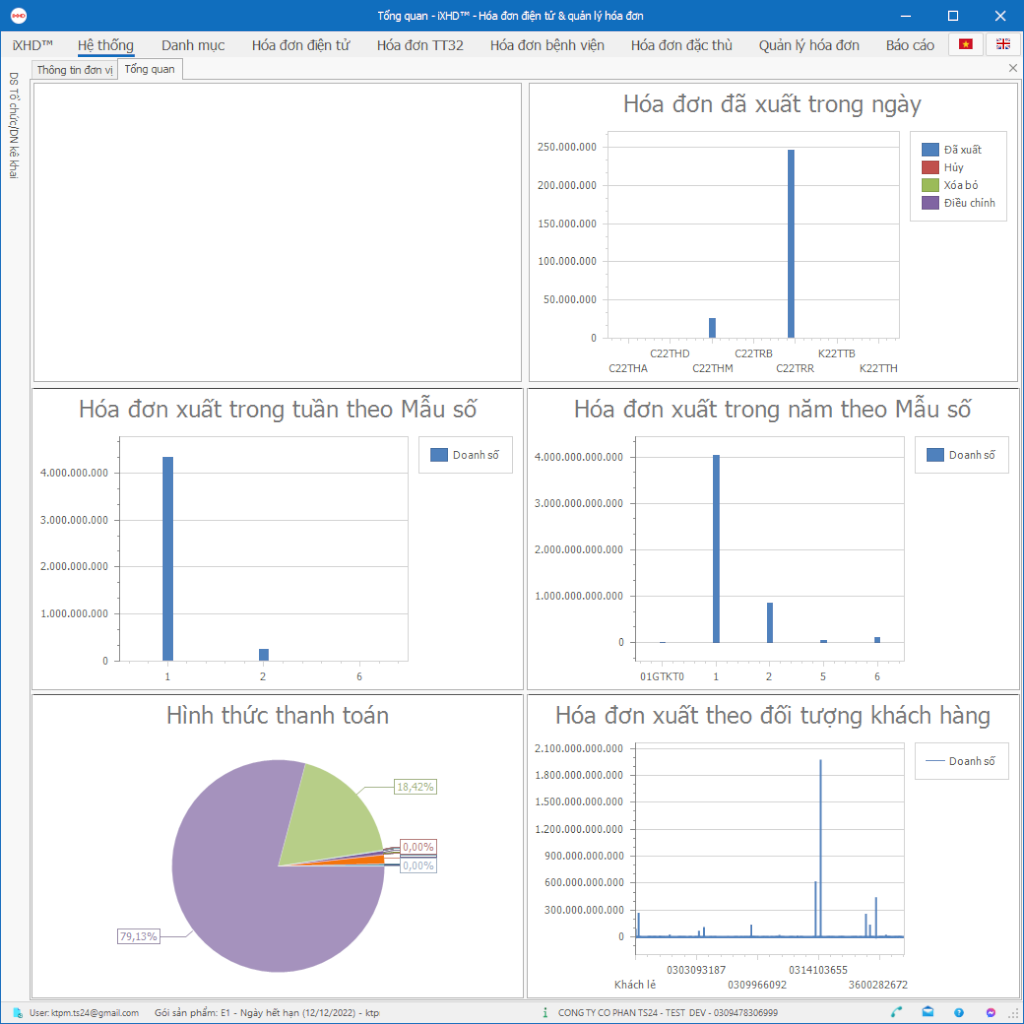The image size is (1024, 1024).
Task: Expand the collapsed DS Tổ chức/DN kê khai panel
Action: (14, 125)
